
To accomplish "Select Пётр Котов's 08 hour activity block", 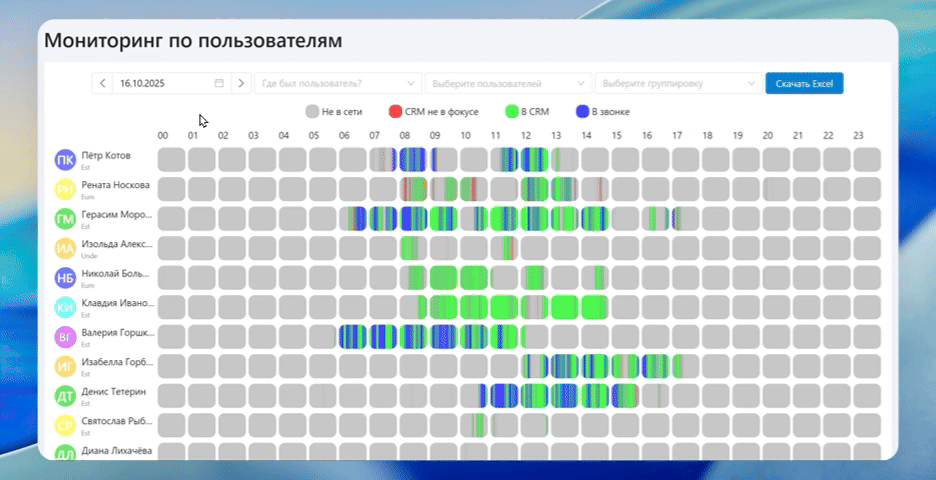I will click(x=412, y=160).
